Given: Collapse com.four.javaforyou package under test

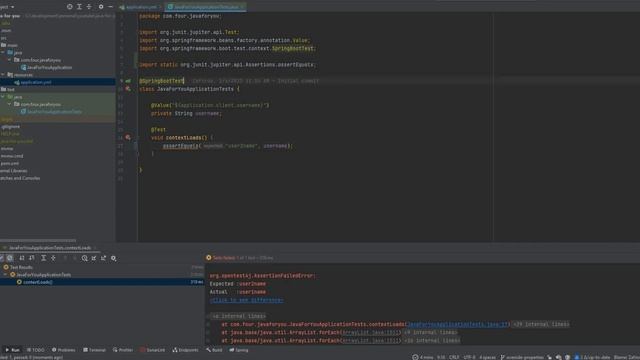Looking at the screenshot, I should pyautogui.click(x=10, y=104).
